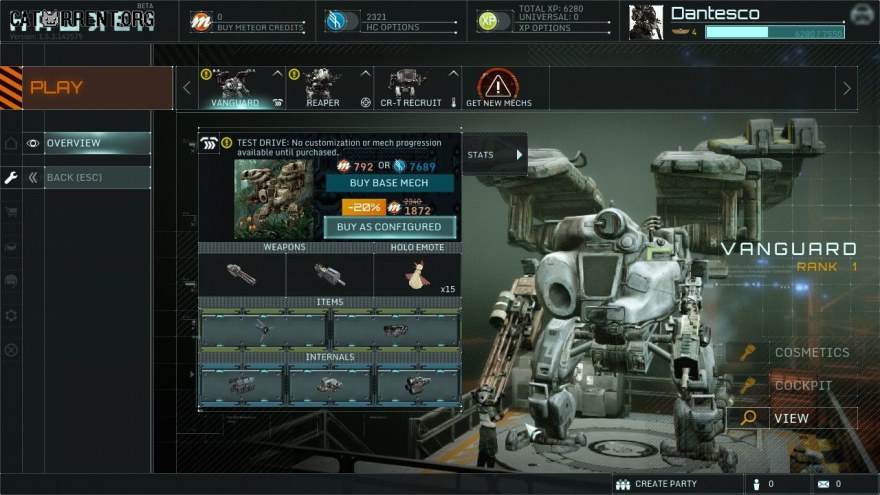This screenshot has height=495, width=880.
Task: Select the second weapon slot
Action: (329, 274)
